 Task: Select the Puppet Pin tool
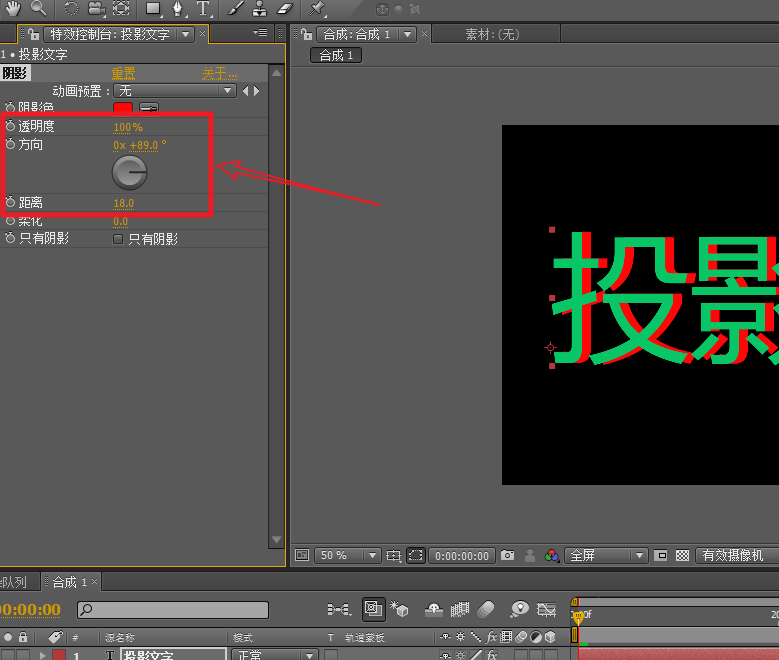tap(316, 8)
